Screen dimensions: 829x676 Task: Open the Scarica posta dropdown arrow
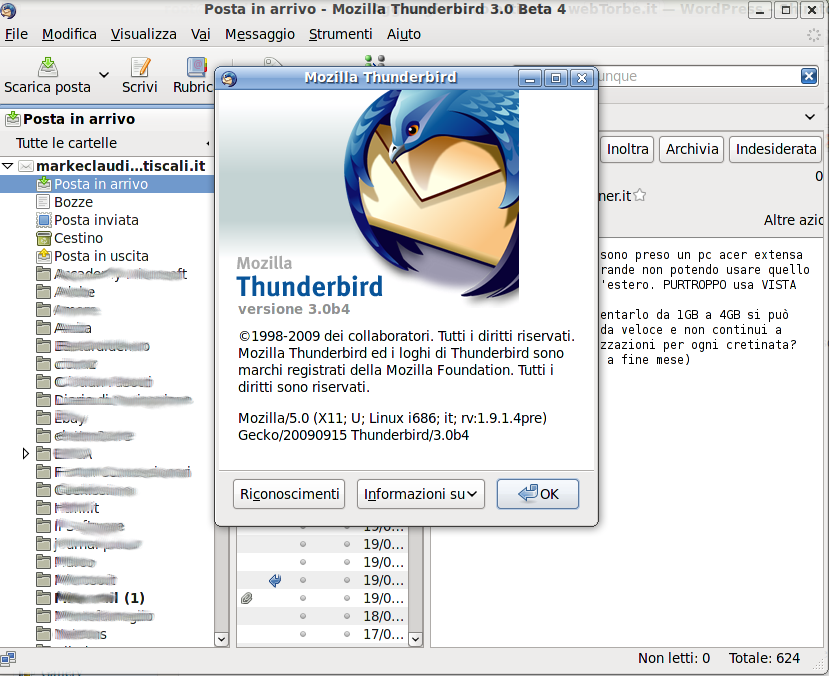click(104, 75)
